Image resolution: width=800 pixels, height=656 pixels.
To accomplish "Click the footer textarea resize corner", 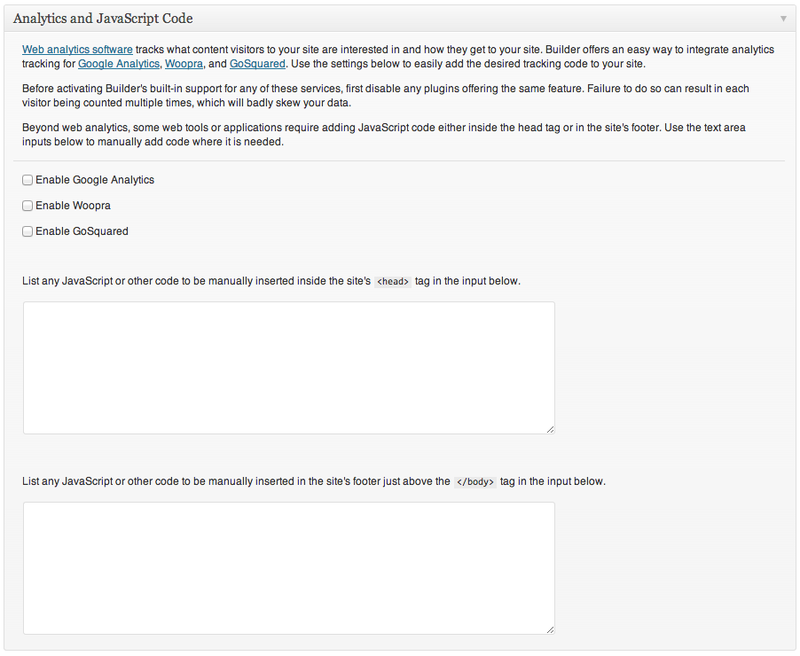I will (x=550, y=630).
